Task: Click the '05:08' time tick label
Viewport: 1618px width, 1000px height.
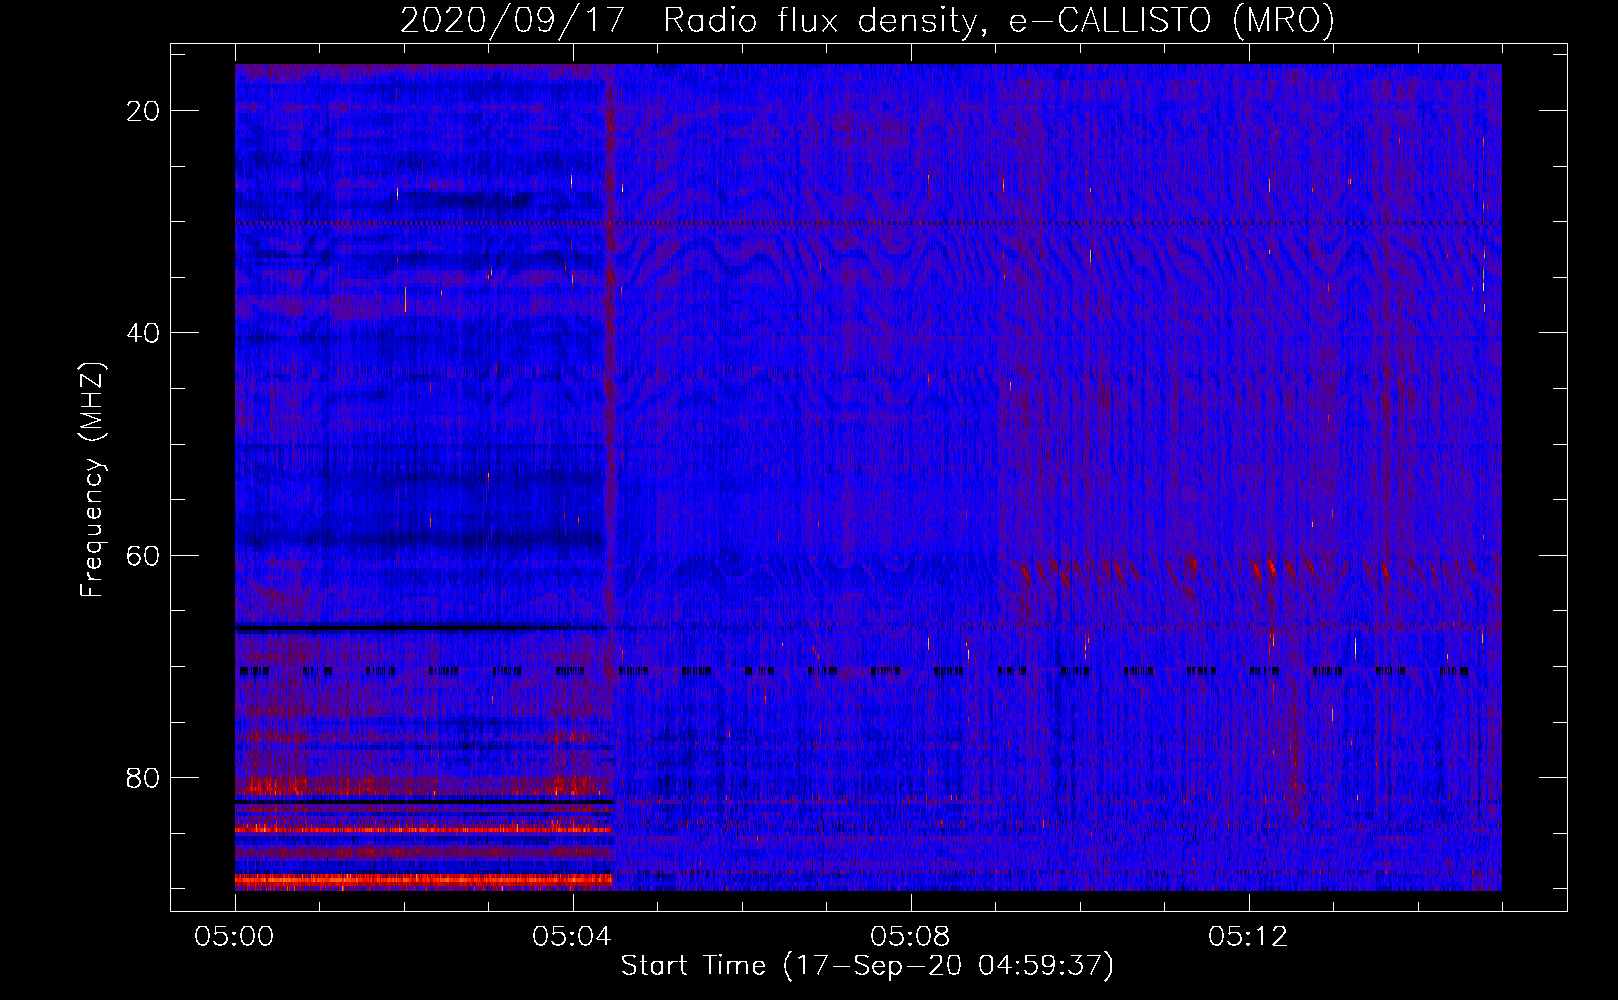Action: (x=911, y=937)
